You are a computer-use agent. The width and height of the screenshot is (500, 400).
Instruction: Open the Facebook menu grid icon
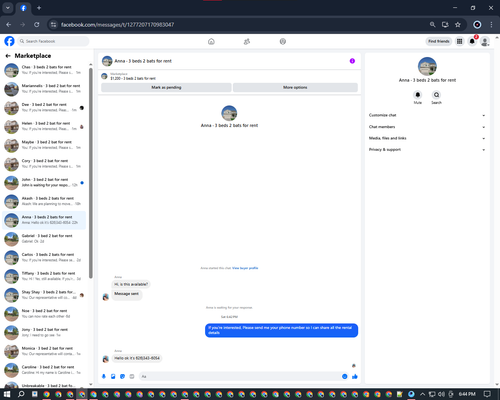459,41
